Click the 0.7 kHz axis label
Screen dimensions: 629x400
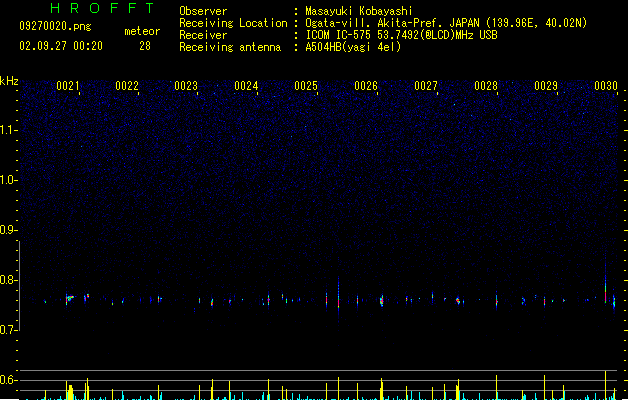9,330
